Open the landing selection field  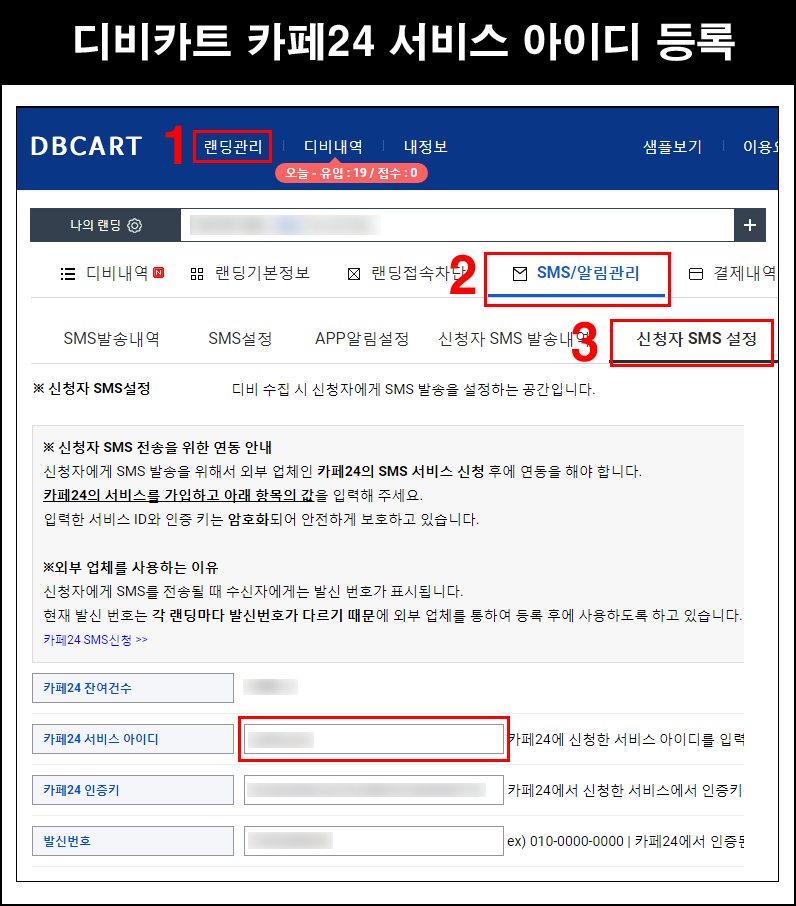[457, 225]
